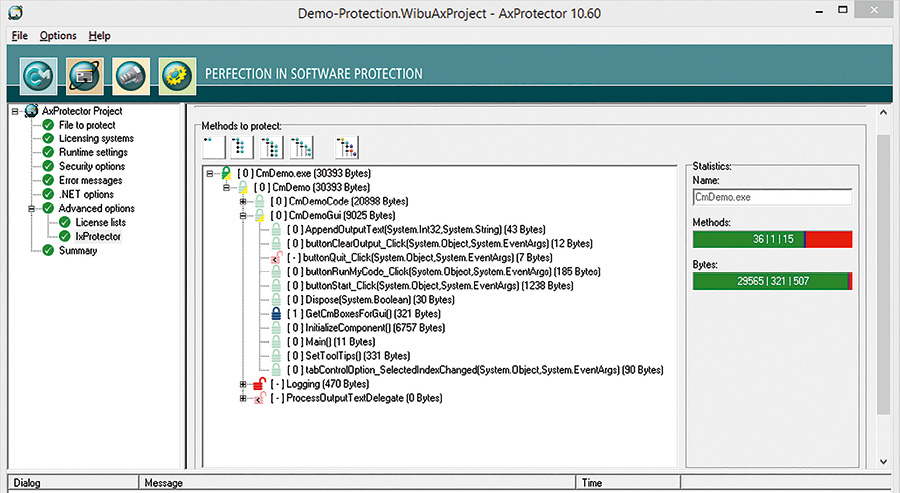
Task: Click the Name field showing CmDemo.exe
Action: pyautogui.click(x=772, y=197)
